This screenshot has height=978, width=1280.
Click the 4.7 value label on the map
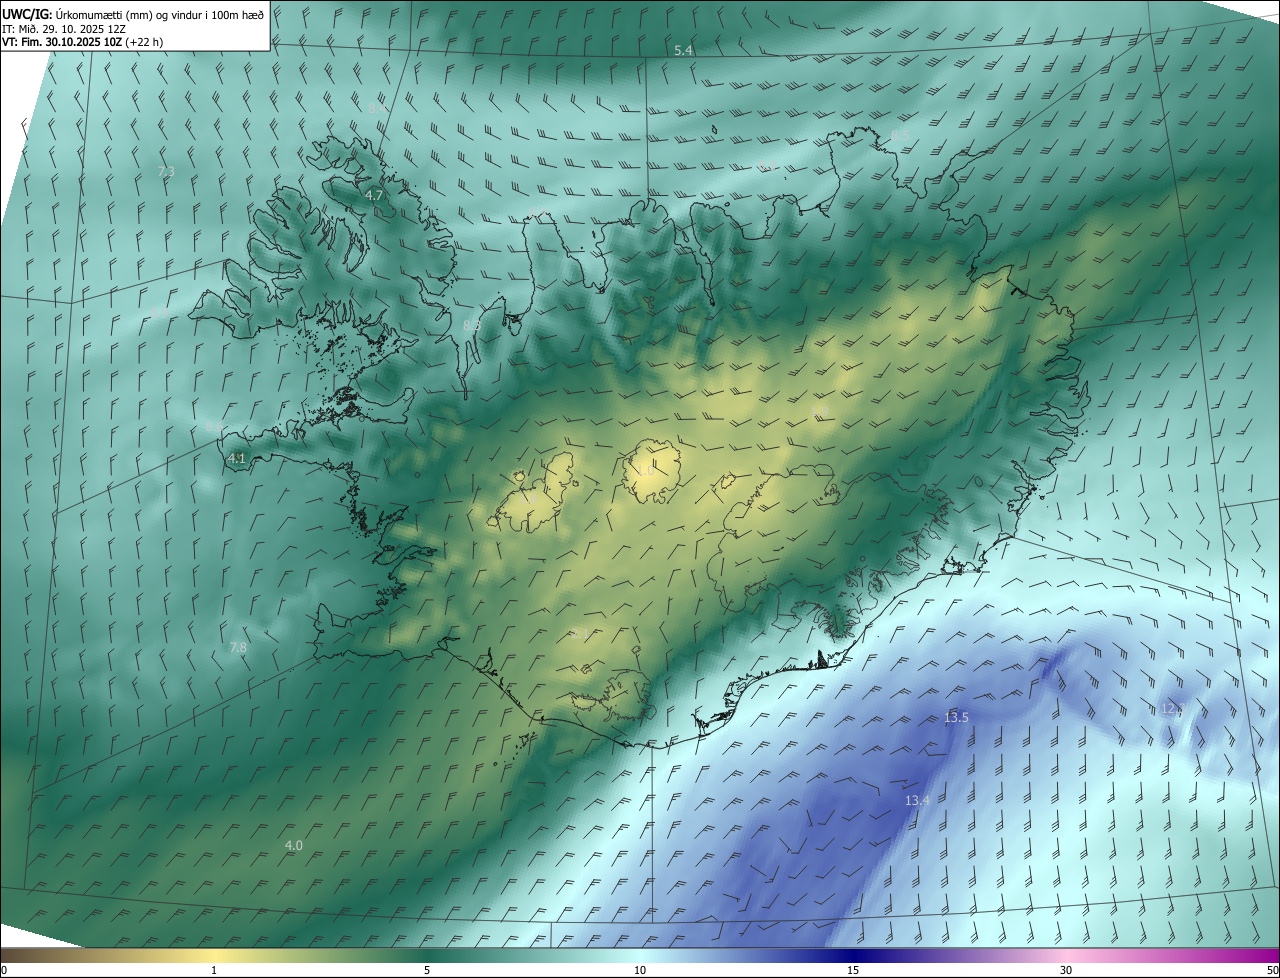(374, 195)
